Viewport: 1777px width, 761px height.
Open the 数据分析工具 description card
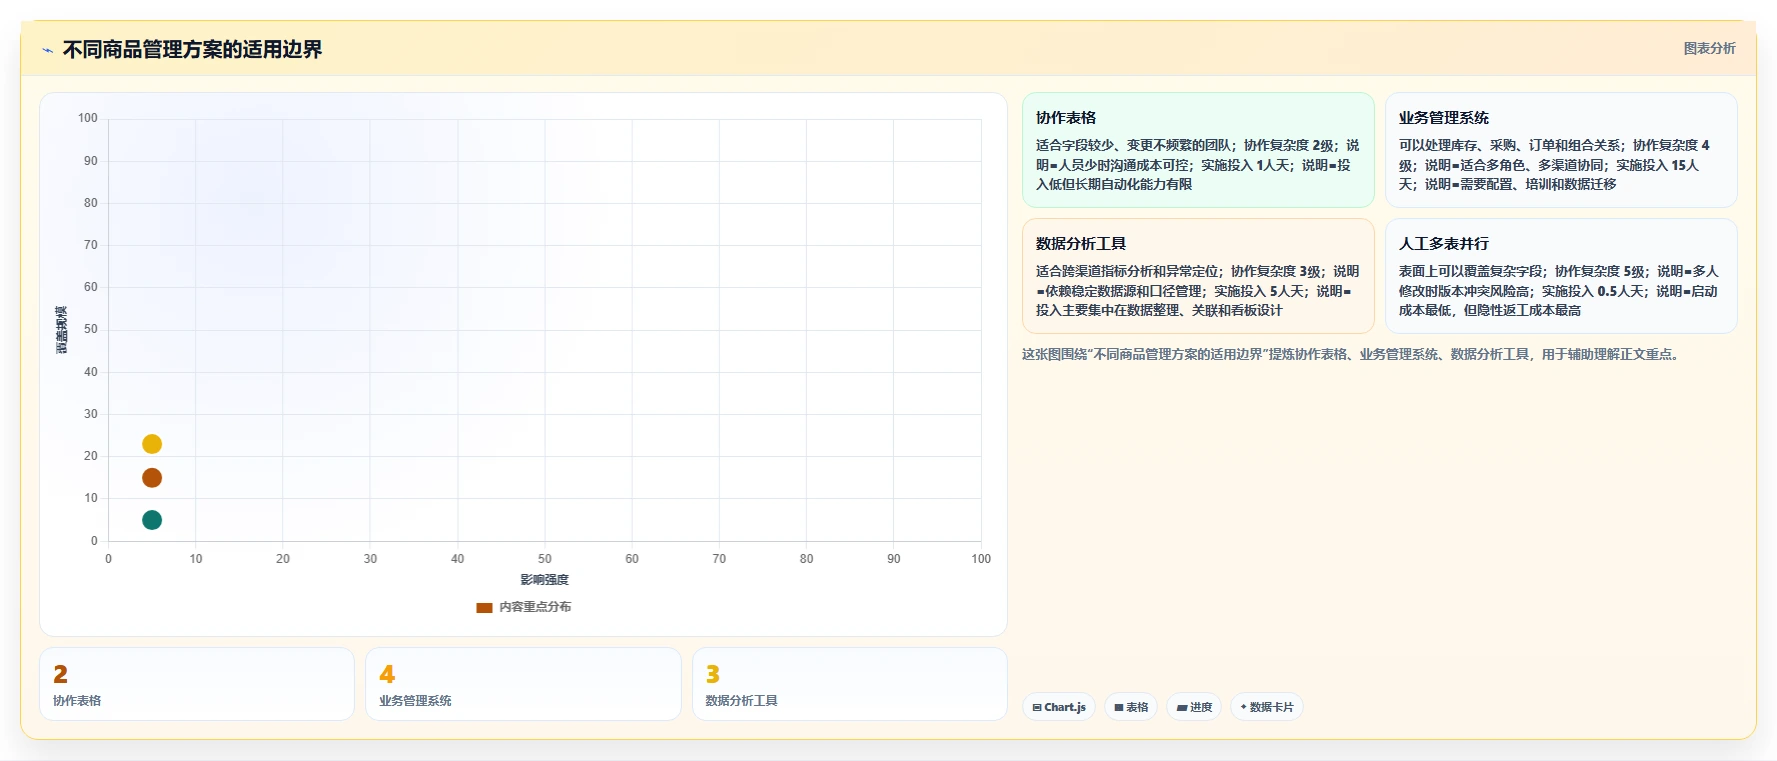1198,276
